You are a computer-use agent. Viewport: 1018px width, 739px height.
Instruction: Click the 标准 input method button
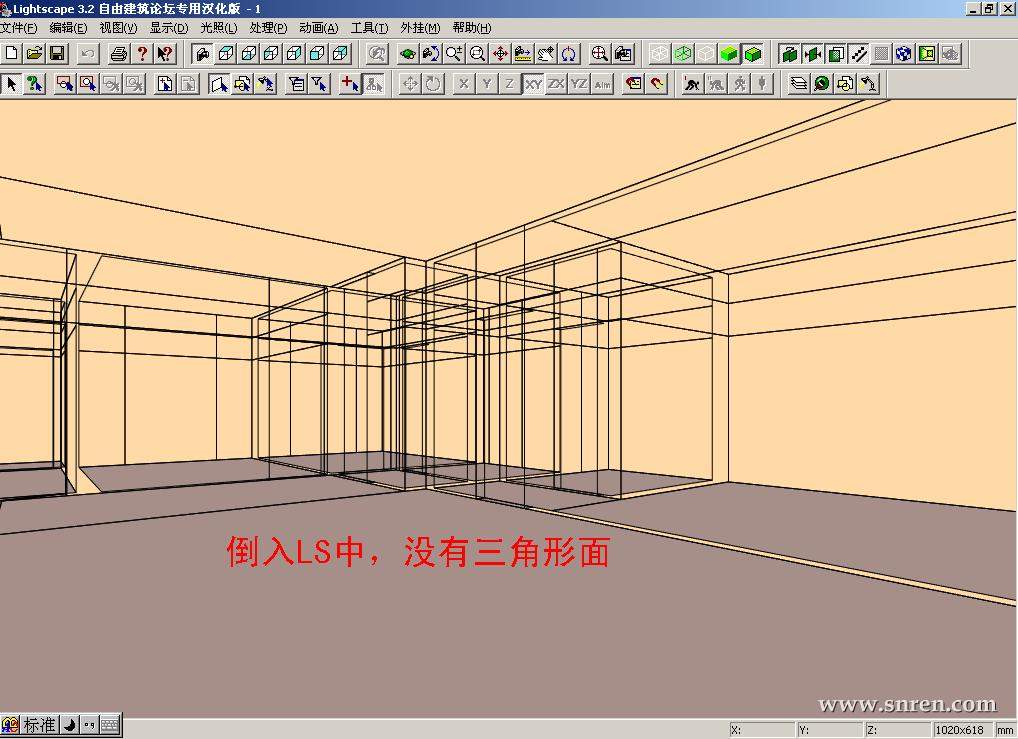click(39, 725)
